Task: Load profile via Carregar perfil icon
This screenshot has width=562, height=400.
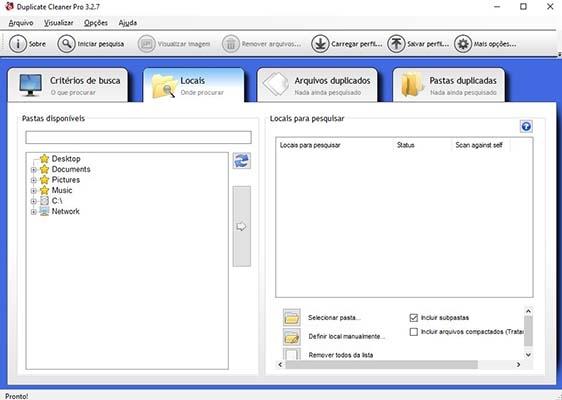Action: click(x=320, y=44)
